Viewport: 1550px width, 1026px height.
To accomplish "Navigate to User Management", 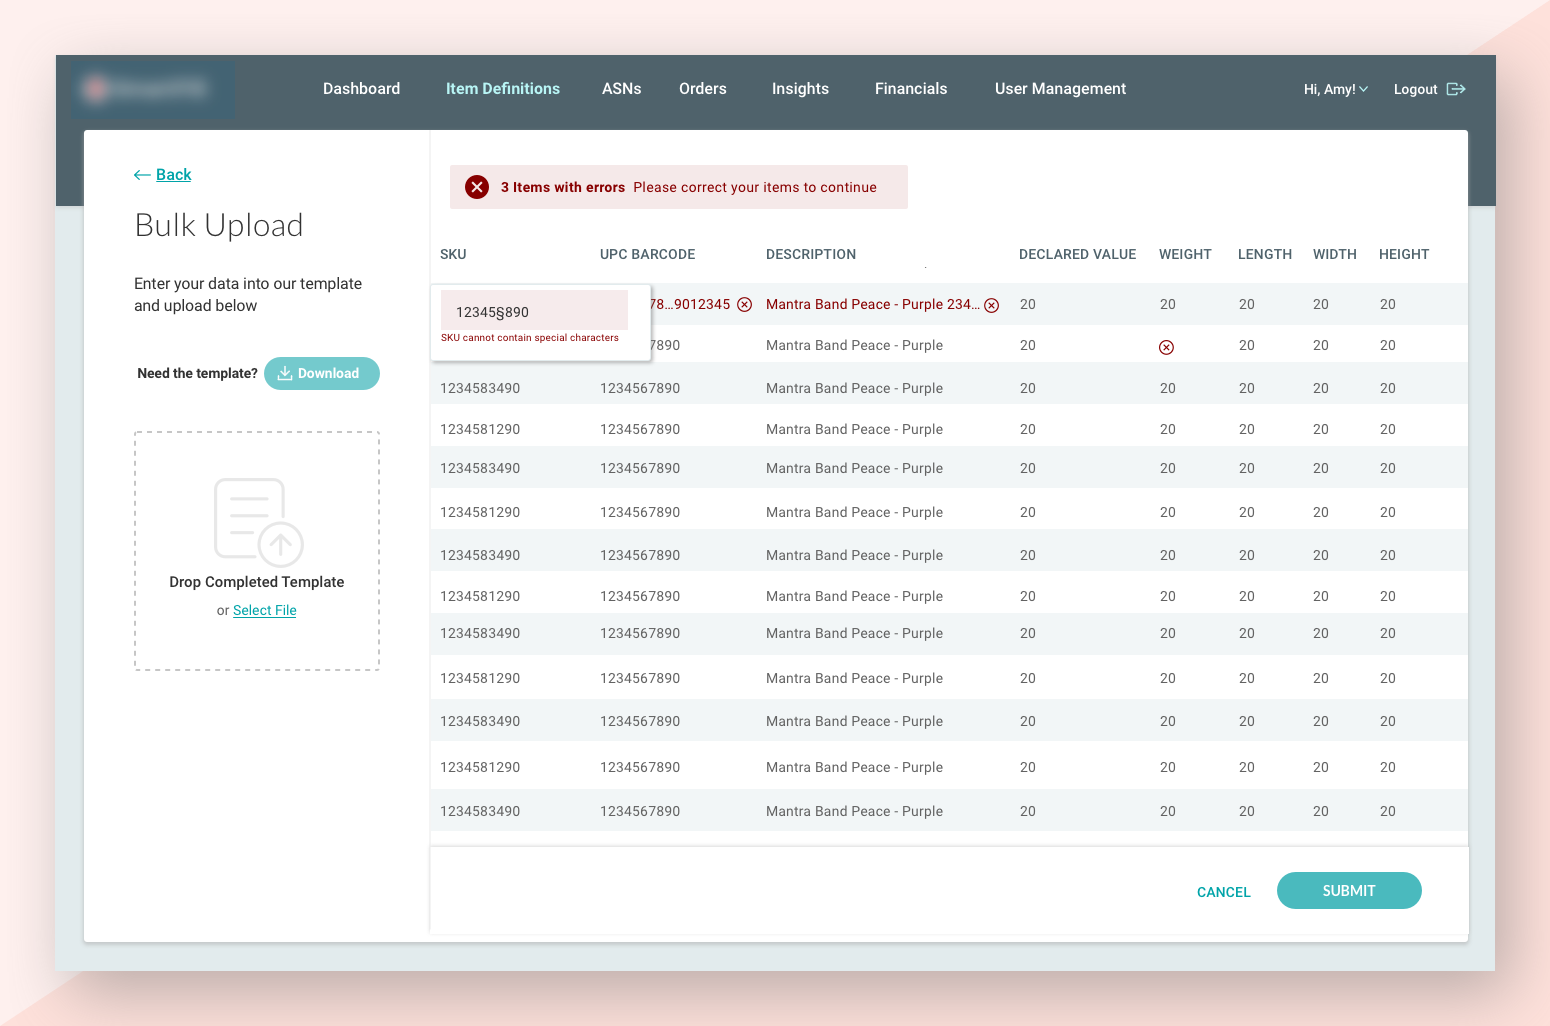I will click(1060, 89).
